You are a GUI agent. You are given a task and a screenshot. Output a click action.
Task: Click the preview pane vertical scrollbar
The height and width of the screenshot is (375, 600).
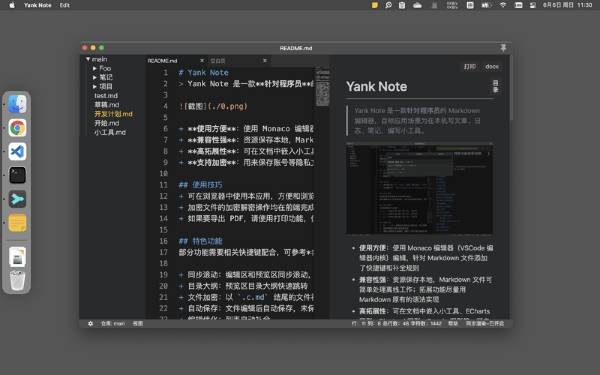(x=511, y=88)
